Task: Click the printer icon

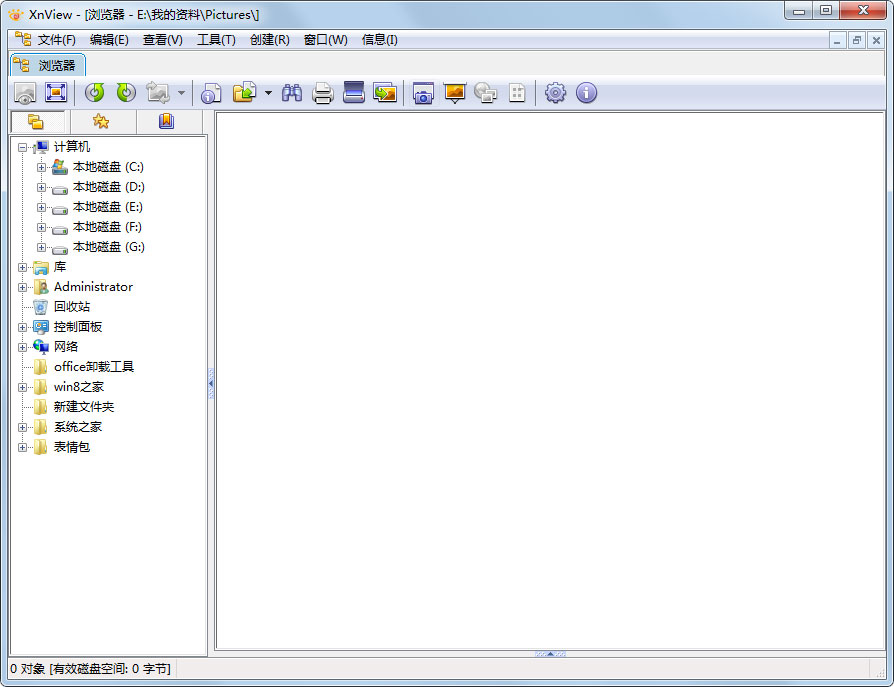Action: pyautogui.click(x=323, y=93)
